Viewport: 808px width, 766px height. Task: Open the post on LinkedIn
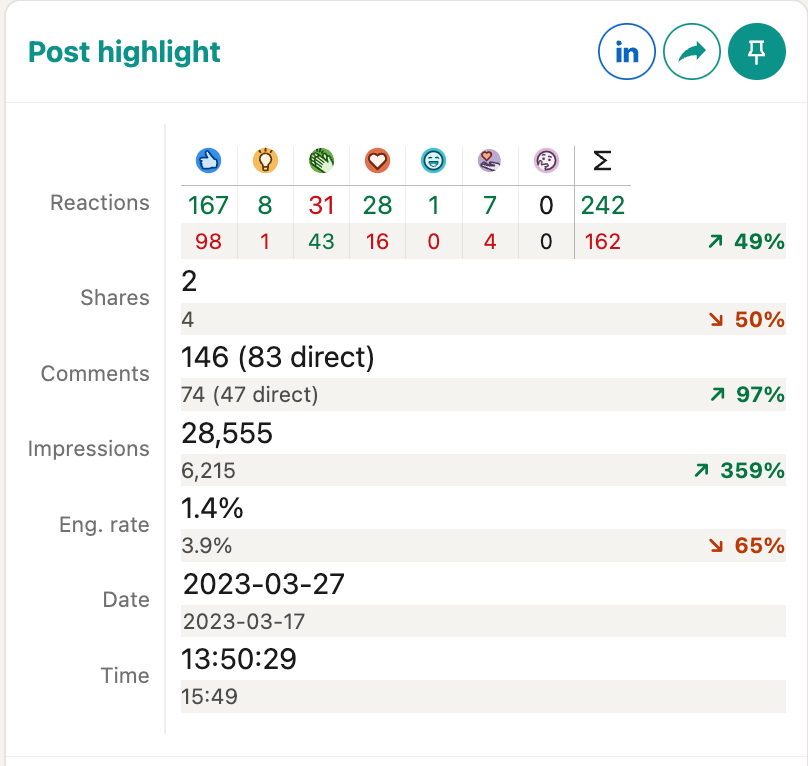coord(626,51)
